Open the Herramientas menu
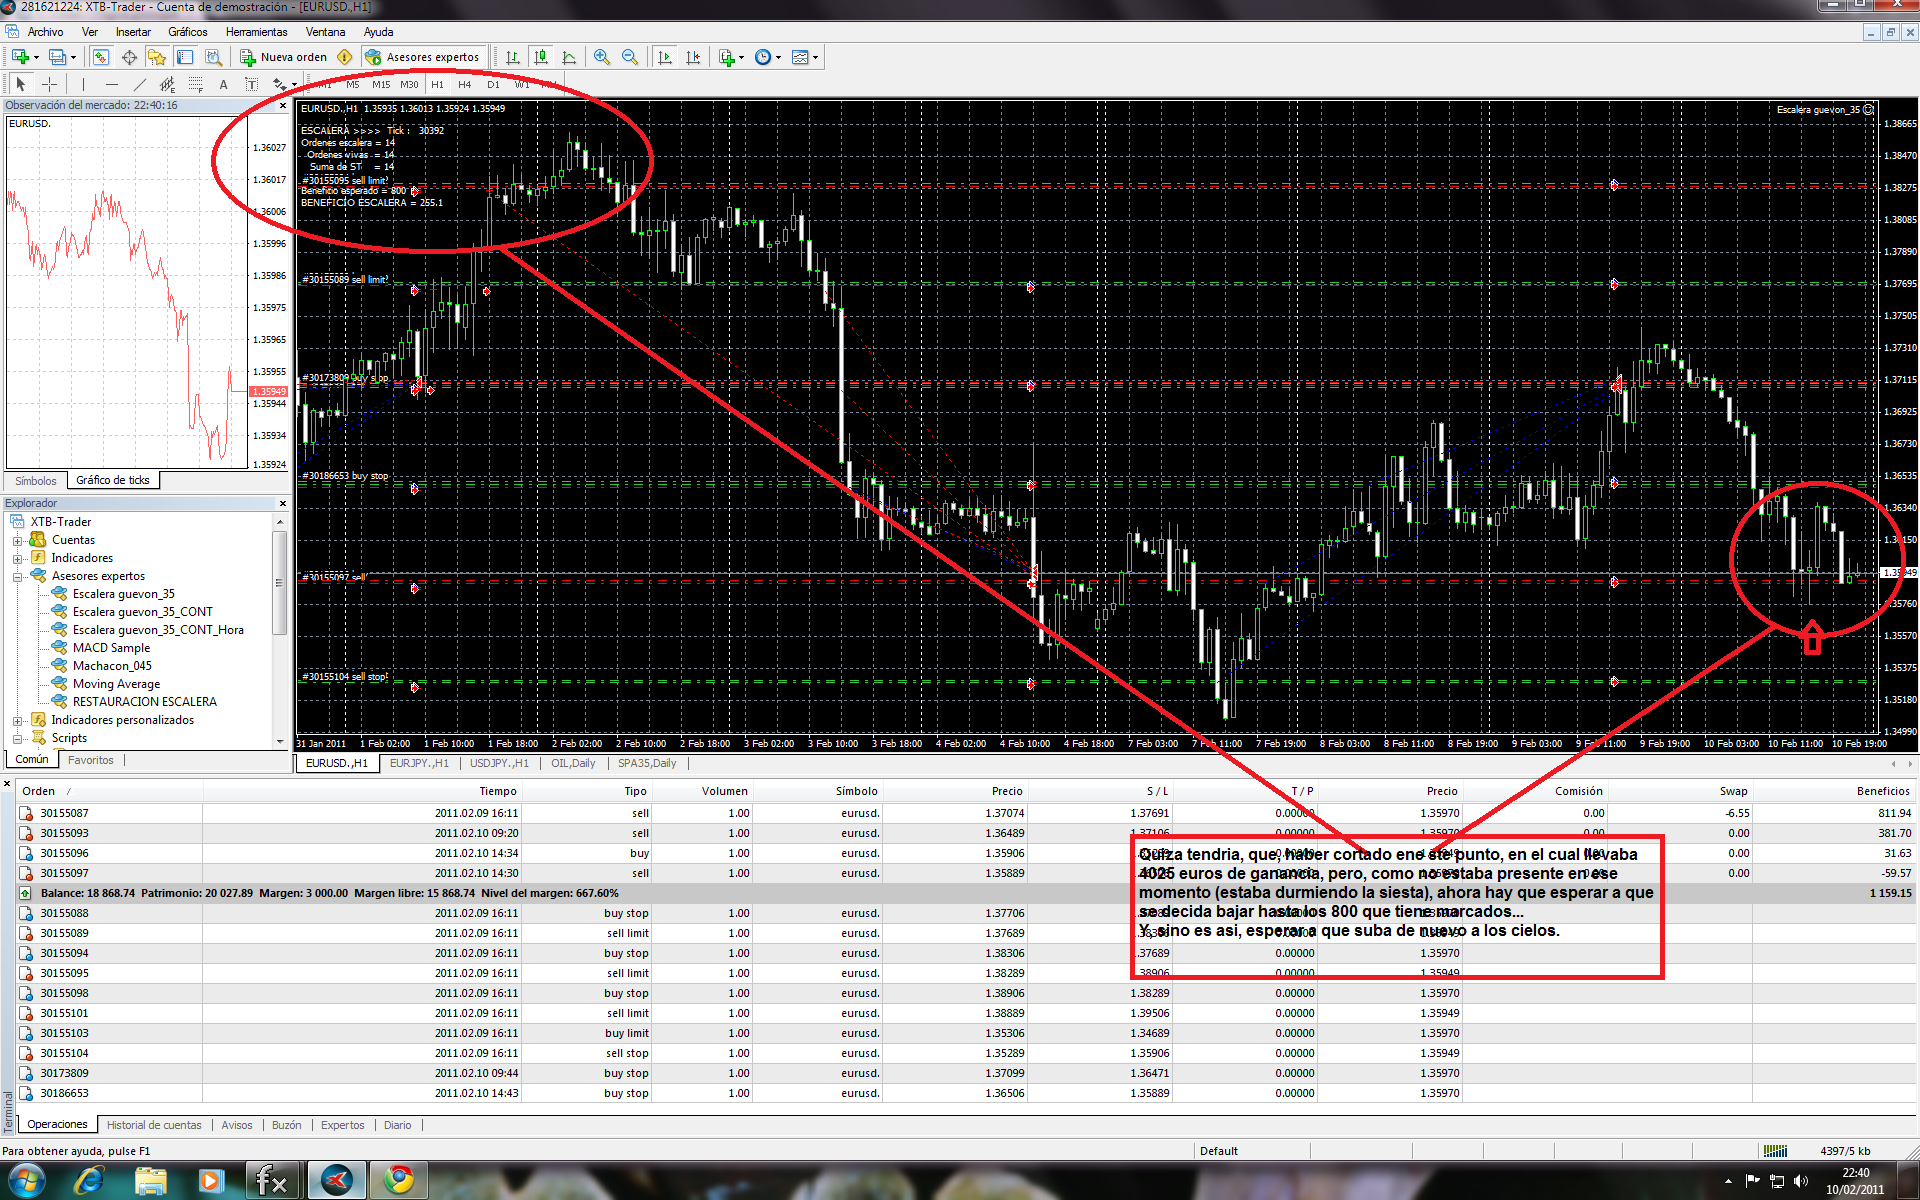 pos(256,32)
